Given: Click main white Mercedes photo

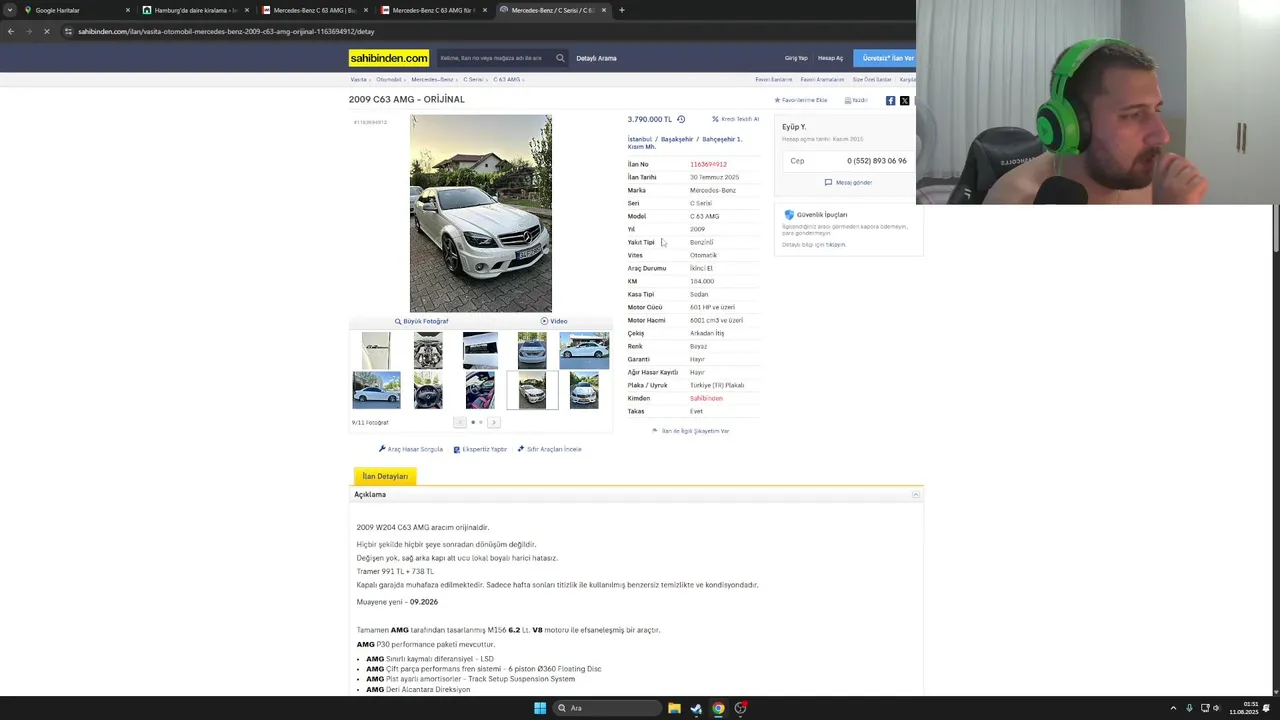Looking at the screenshot, I should (x=481, y=213).
